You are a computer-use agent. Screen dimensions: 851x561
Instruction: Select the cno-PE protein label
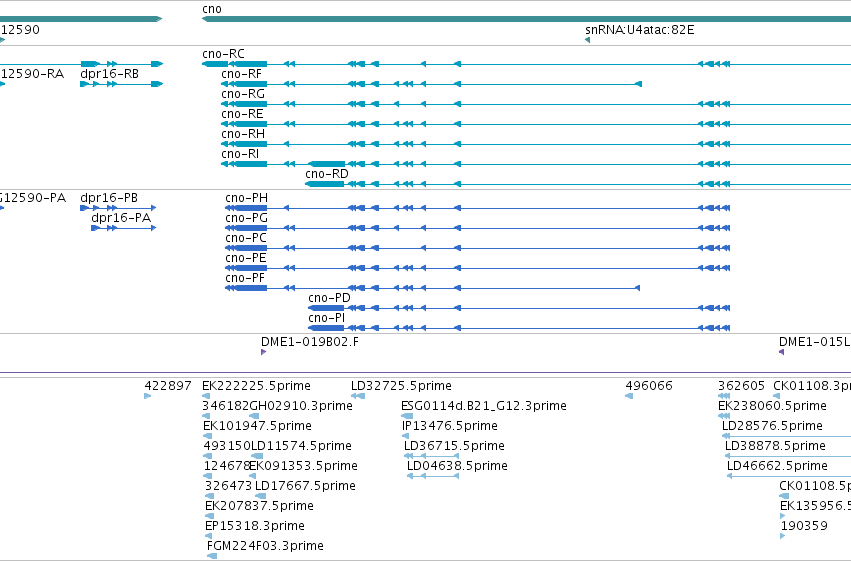point(246,258)
